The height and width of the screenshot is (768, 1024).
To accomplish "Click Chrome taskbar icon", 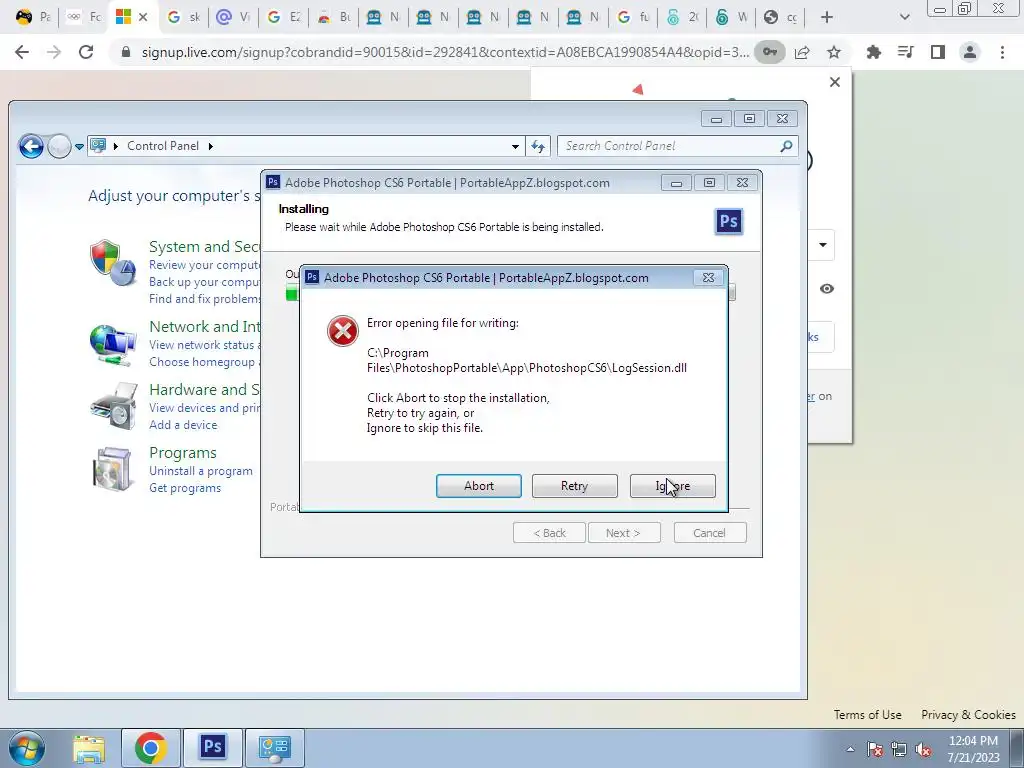I will coord(150,748).
